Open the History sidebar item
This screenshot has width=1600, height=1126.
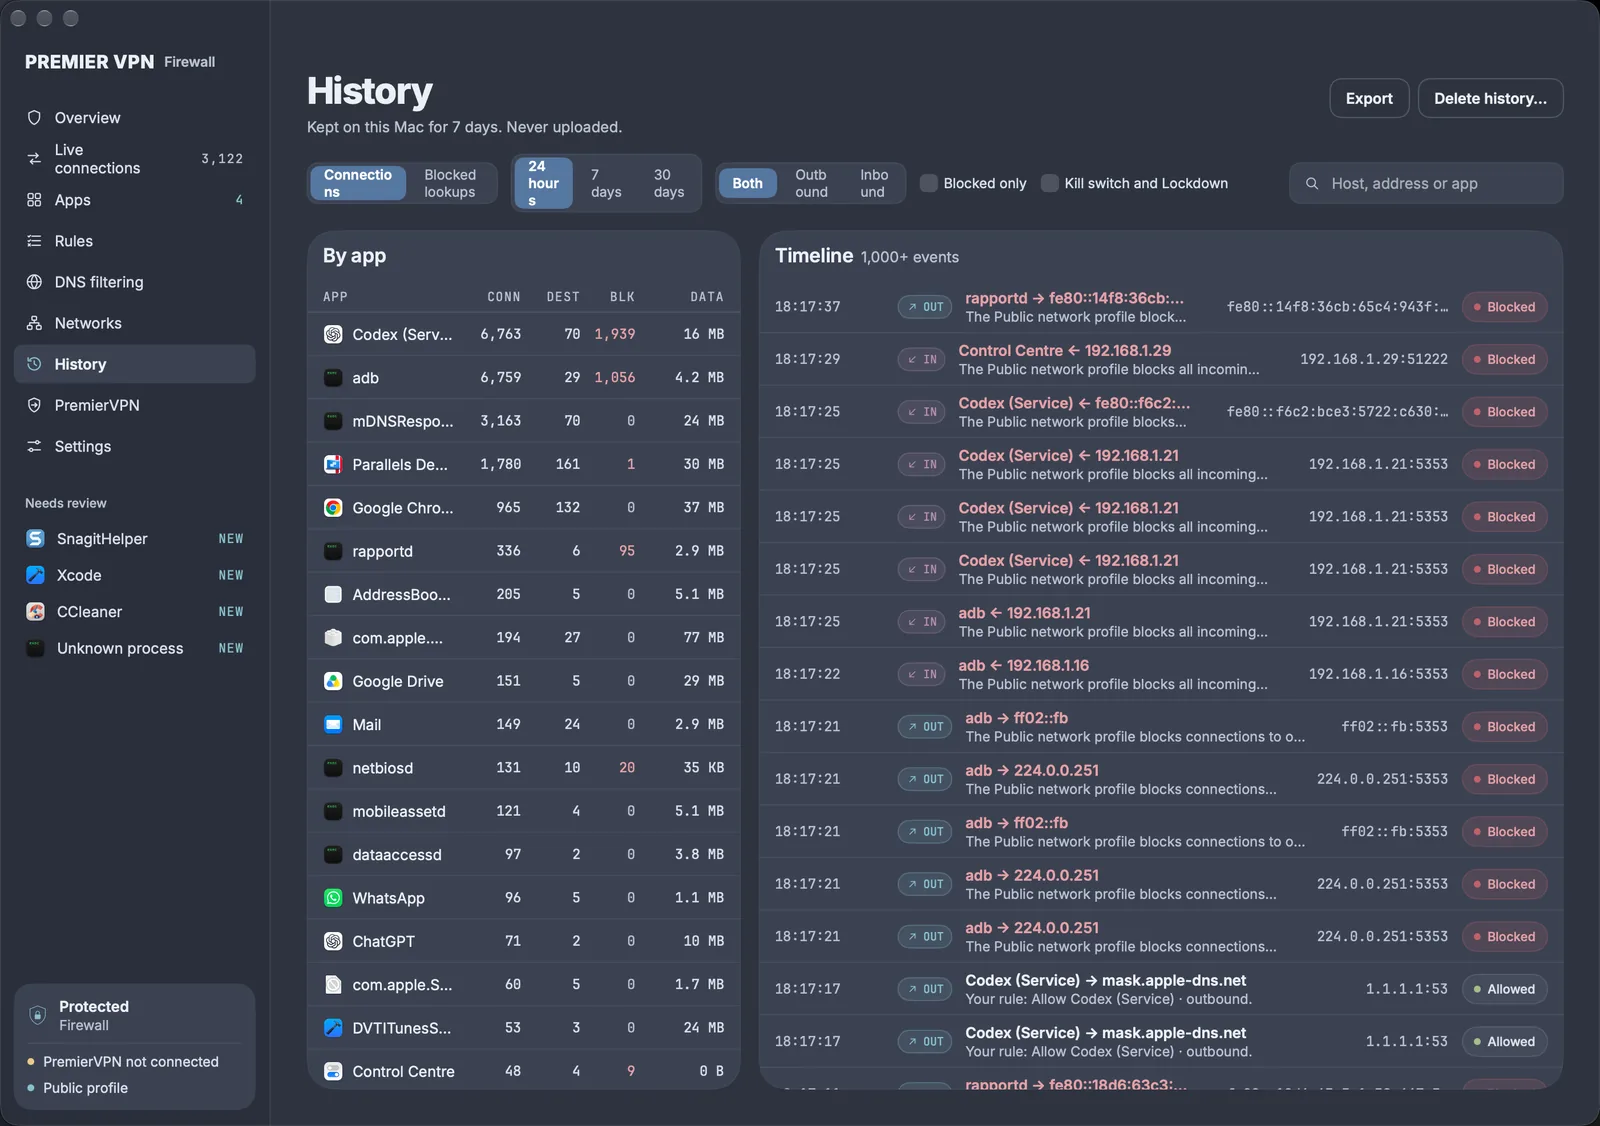(135, 364)
